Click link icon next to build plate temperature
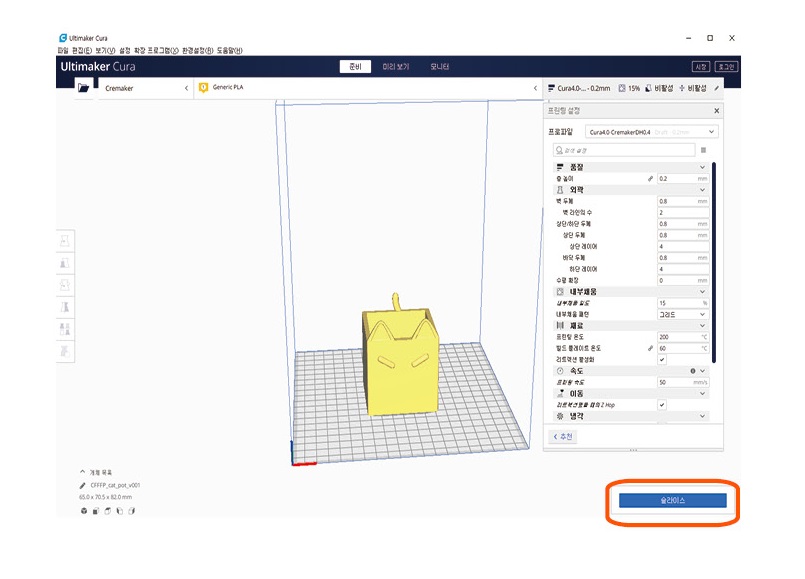The width and height of the screenshot is (805, 579). [x=650, y=348]
